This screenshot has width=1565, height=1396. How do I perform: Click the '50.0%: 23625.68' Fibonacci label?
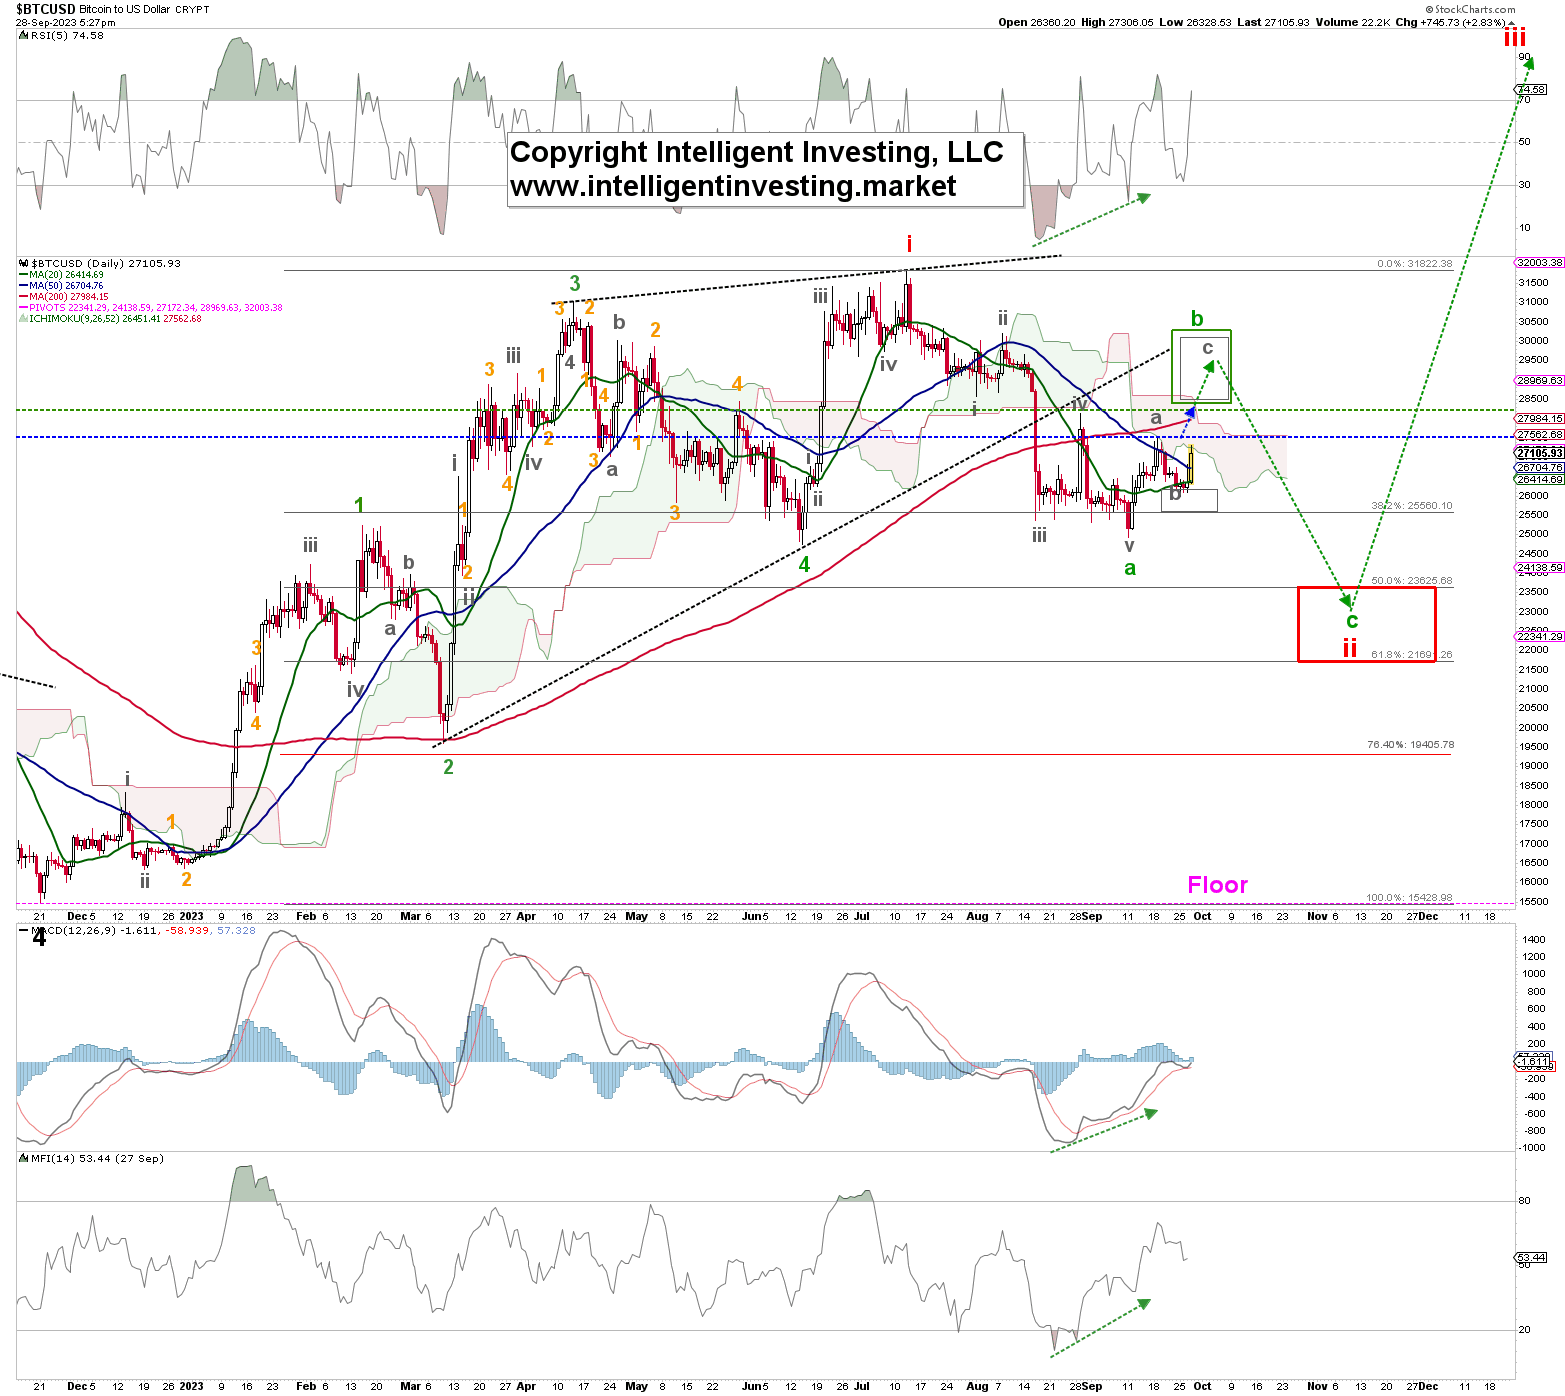tap(1411, 581)
